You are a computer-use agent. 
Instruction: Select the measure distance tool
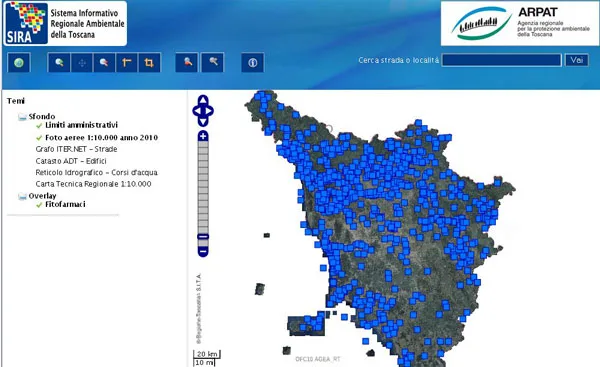tap(127, 63)
